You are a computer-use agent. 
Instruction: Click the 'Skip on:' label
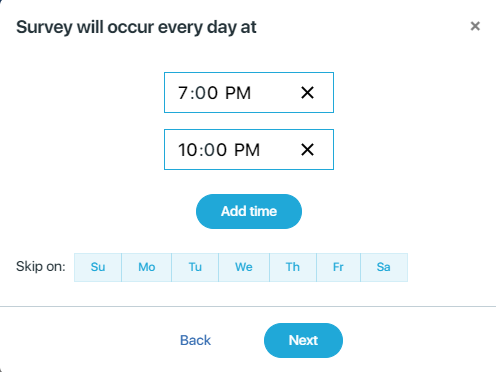coord(41,267)
